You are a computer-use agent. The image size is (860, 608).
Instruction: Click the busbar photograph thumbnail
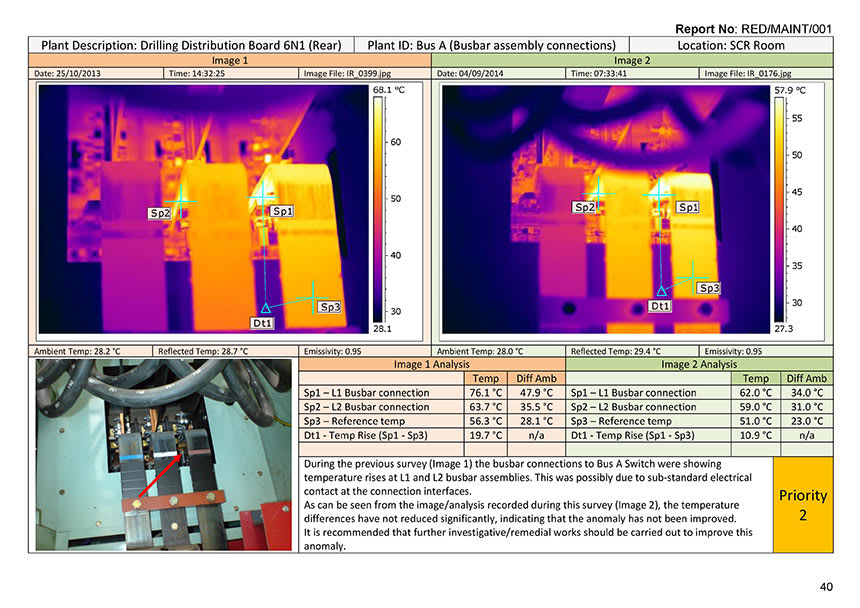coord(163,454)
